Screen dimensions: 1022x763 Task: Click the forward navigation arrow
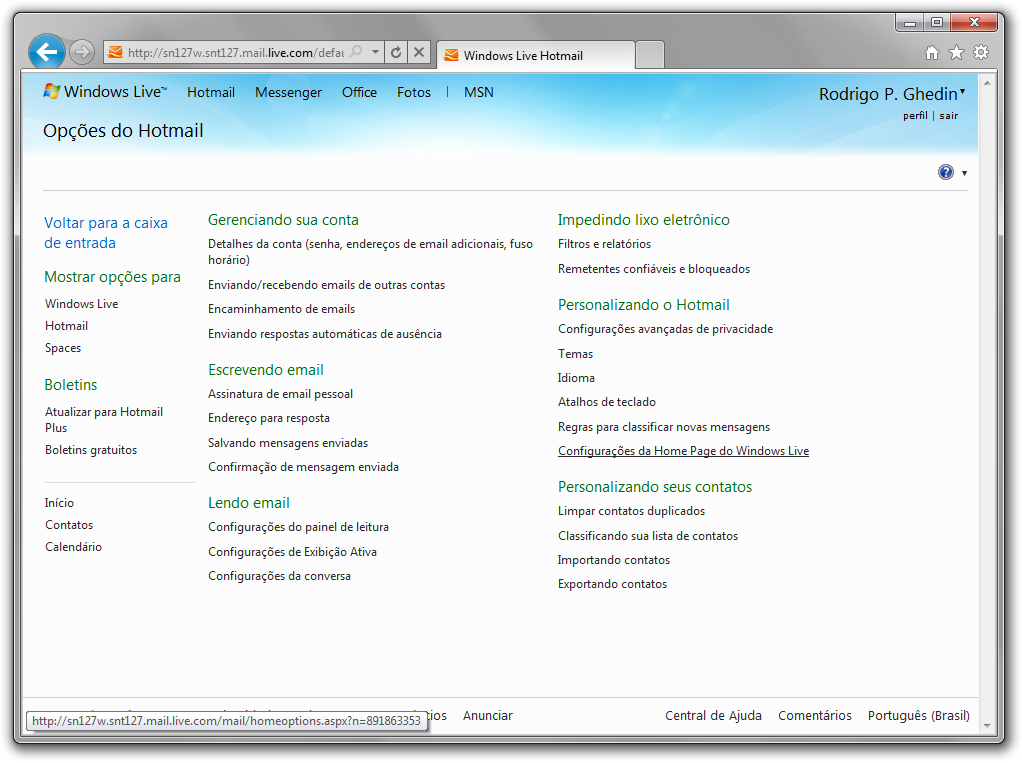click(81, 51)
